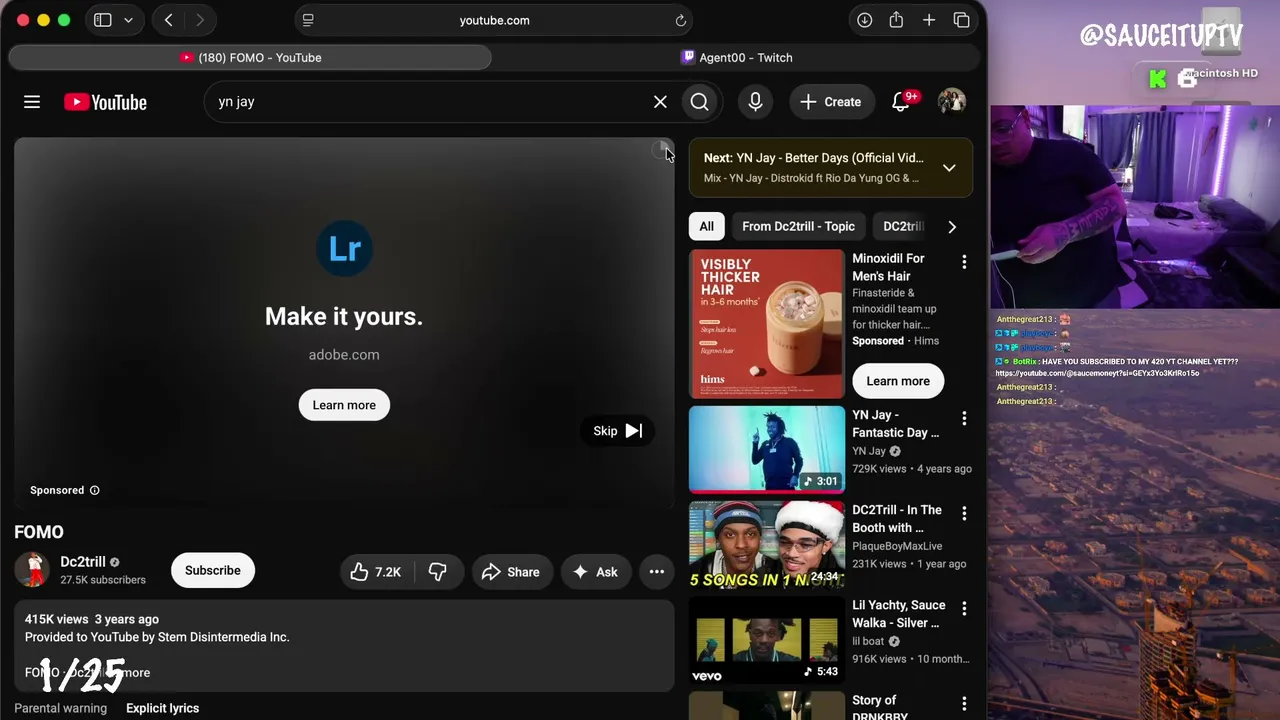Image resolution: width=1280 pixels, height=720 pixels.
Task: Click the 'Explicit lyrics' label
Action: [162, 708]
